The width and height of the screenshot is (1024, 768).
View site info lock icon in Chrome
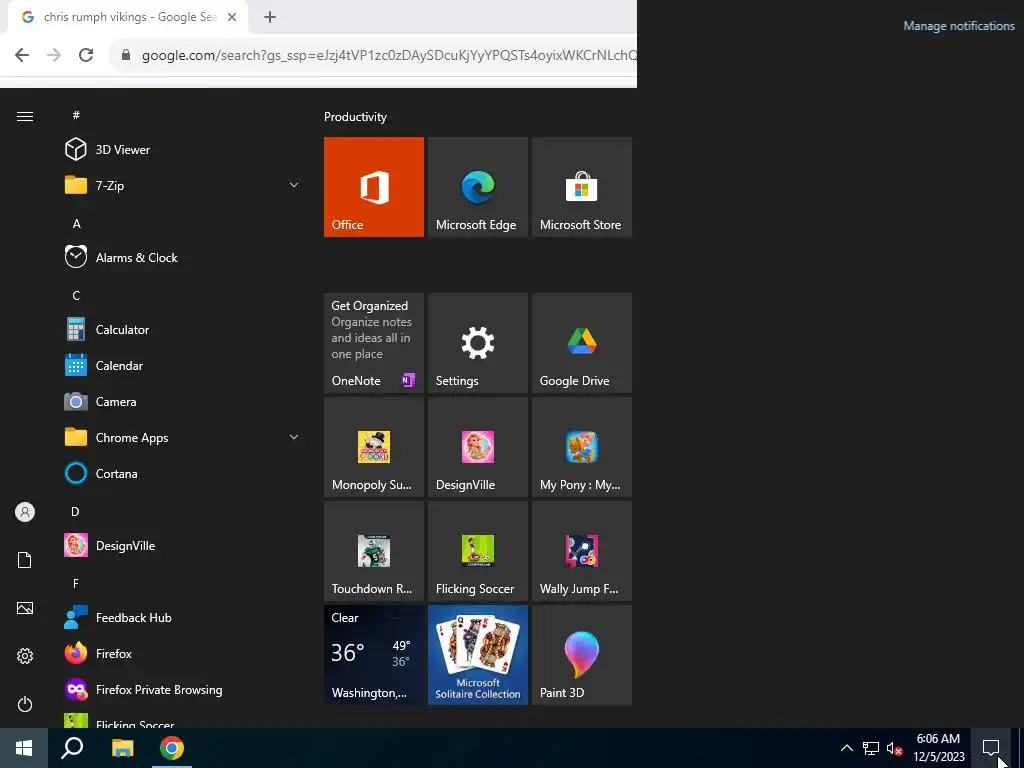(126, 55)
